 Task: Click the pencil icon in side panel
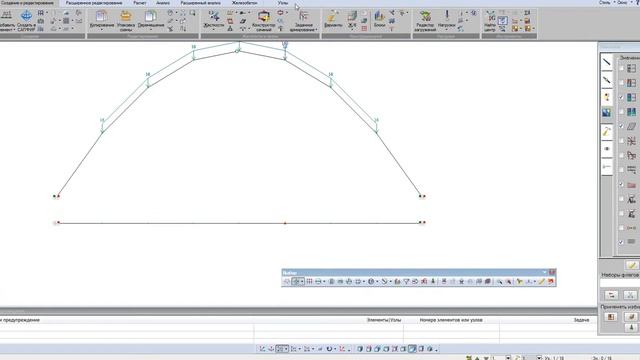[607, 131]
